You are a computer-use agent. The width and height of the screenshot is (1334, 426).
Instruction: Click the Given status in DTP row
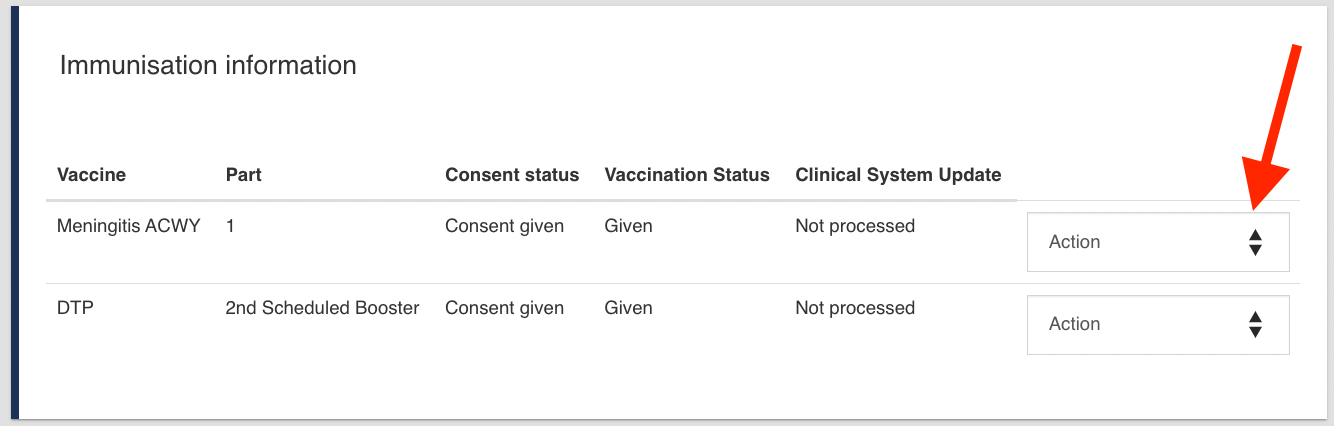click(628, 308)
